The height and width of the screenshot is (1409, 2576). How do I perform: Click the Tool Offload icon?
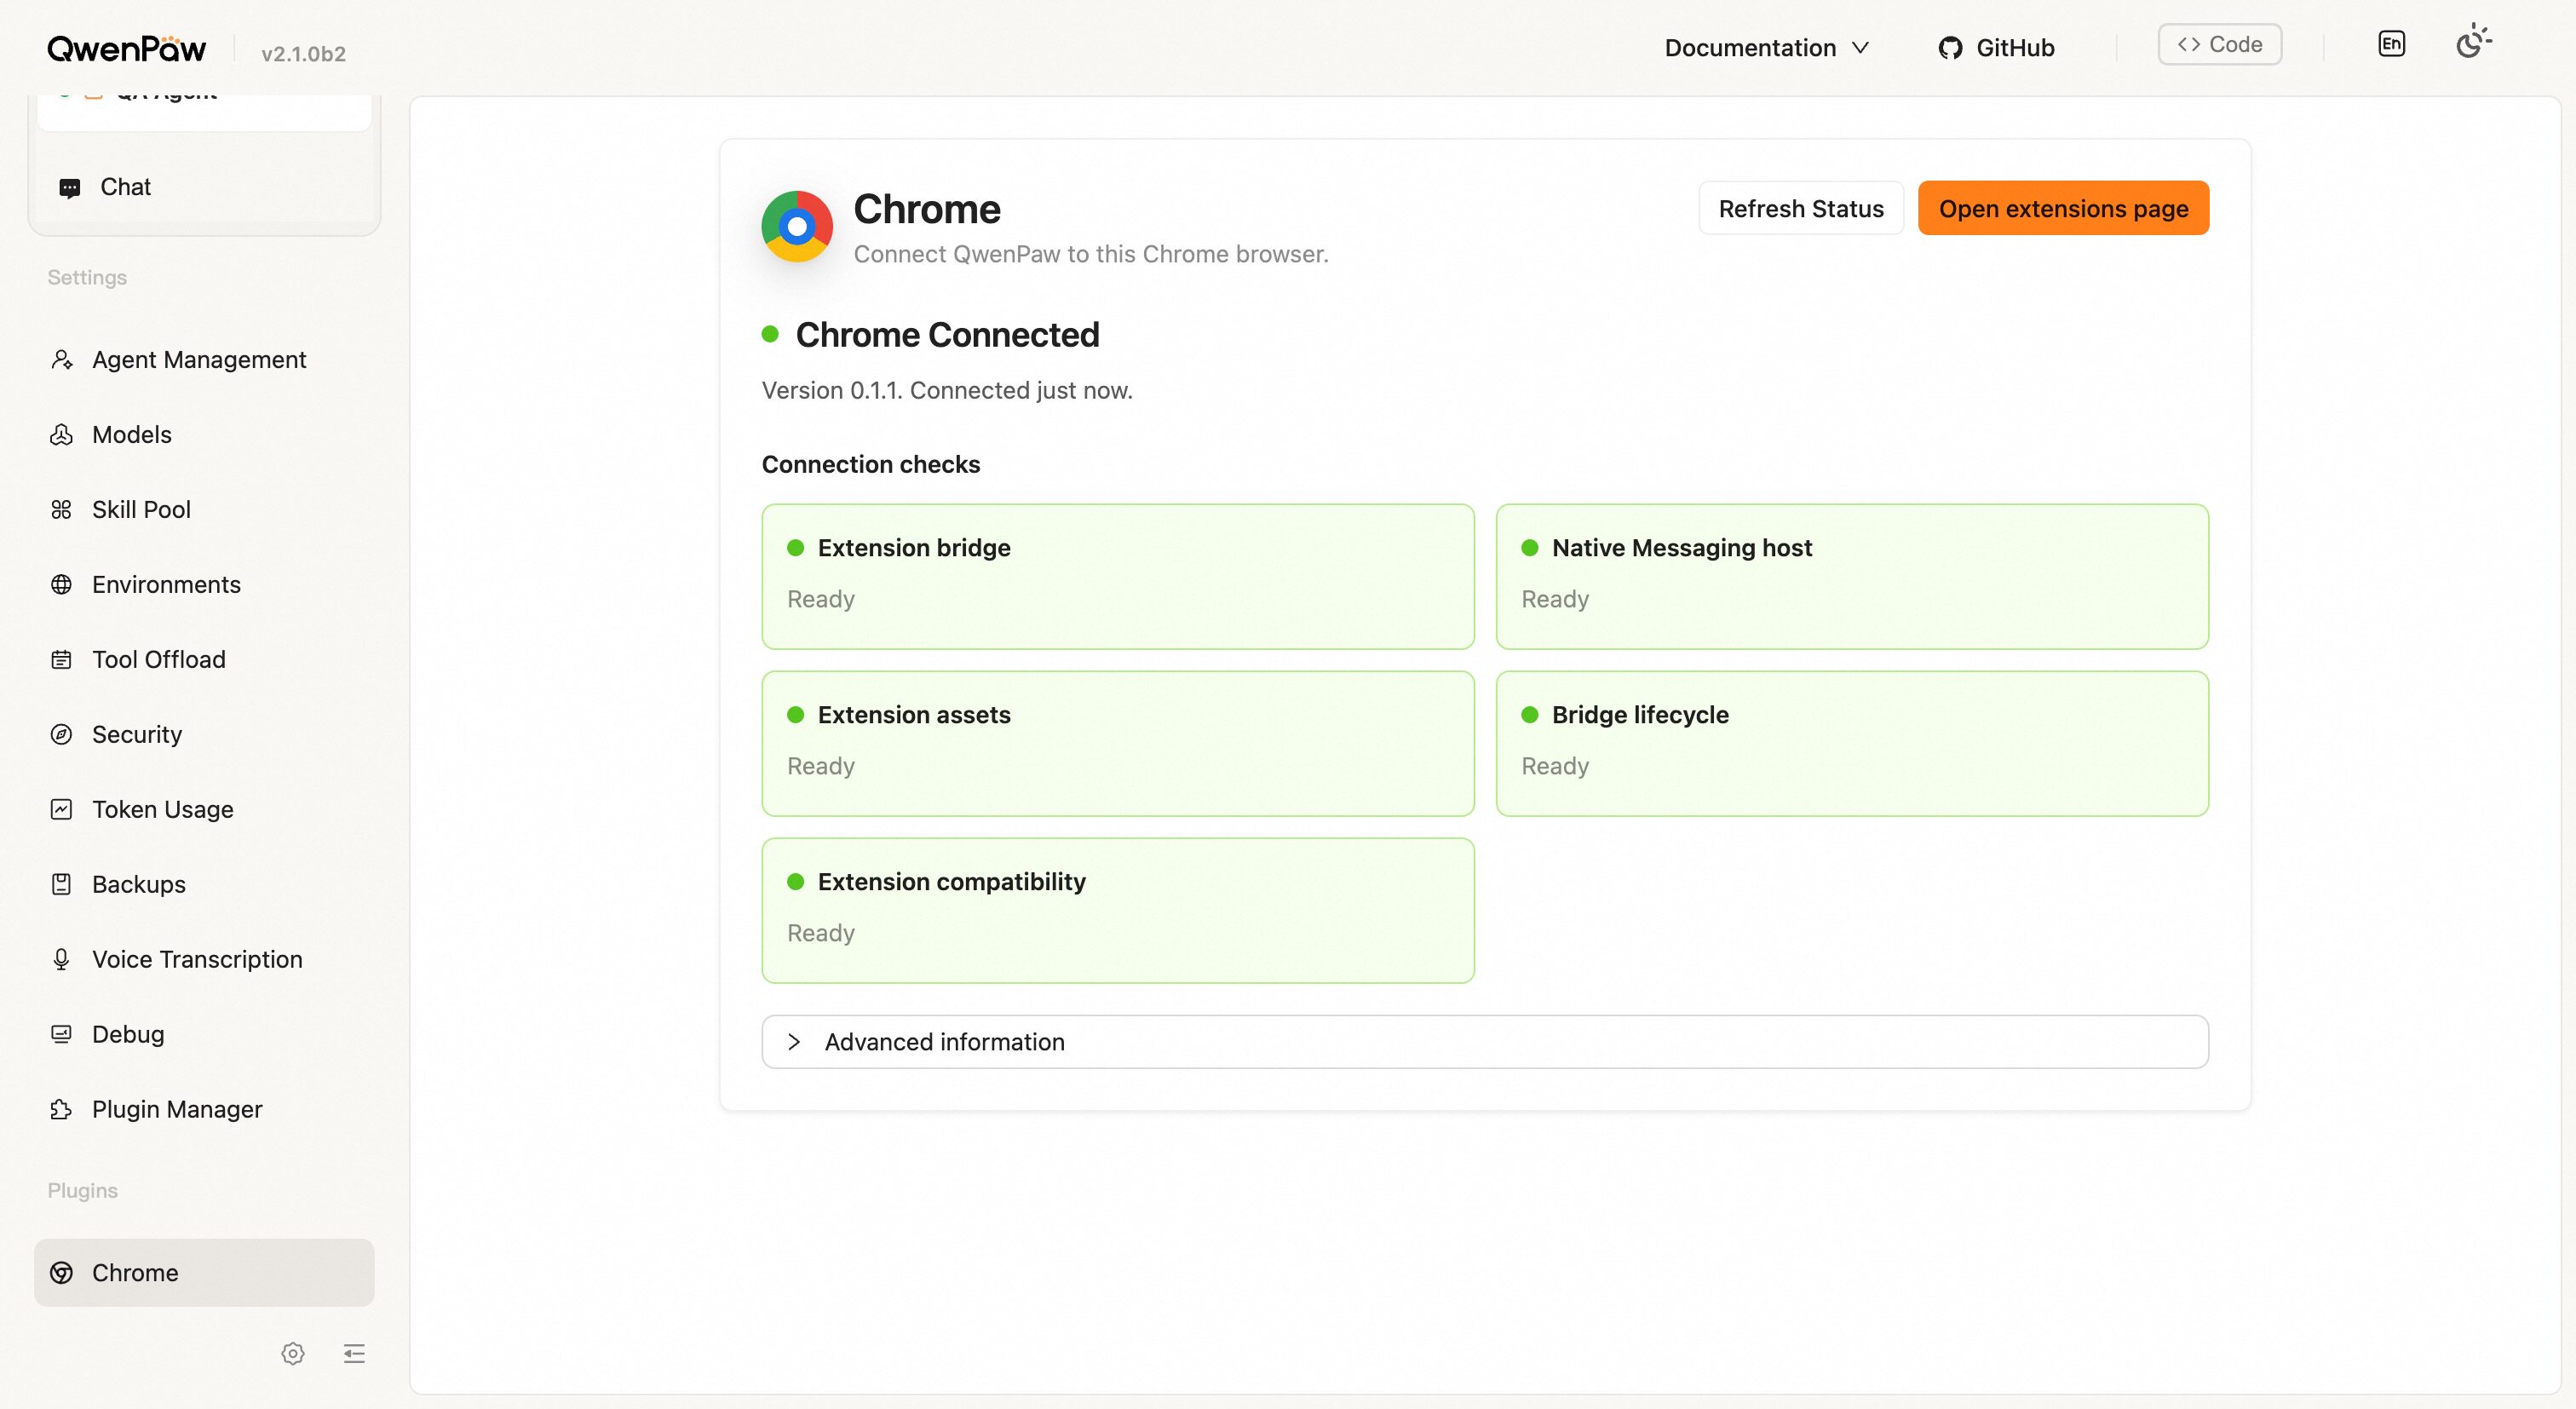click(62, 660)
